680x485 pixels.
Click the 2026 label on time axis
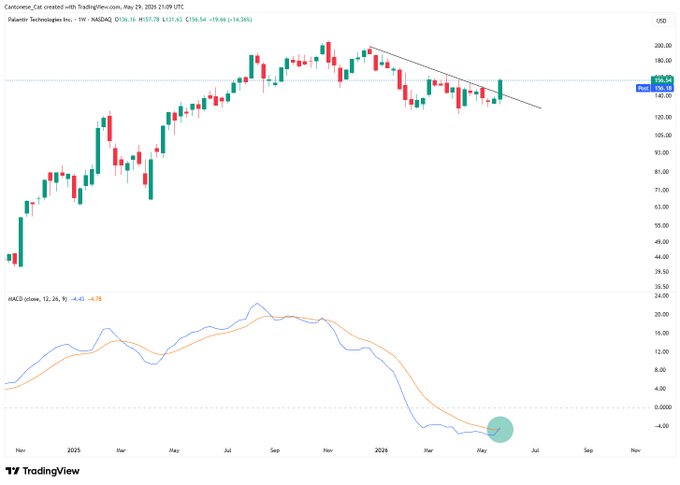381,450
